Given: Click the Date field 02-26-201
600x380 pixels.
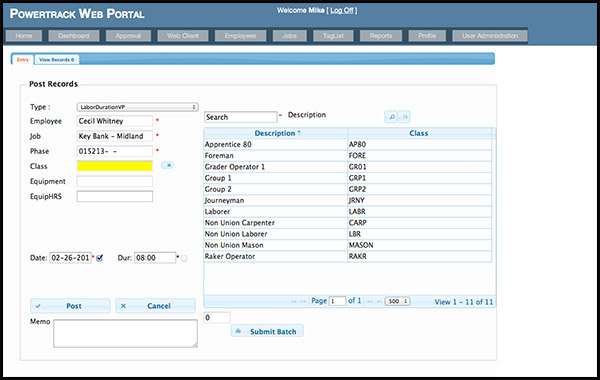Looking at the screenshot, I should click(70, 258).
